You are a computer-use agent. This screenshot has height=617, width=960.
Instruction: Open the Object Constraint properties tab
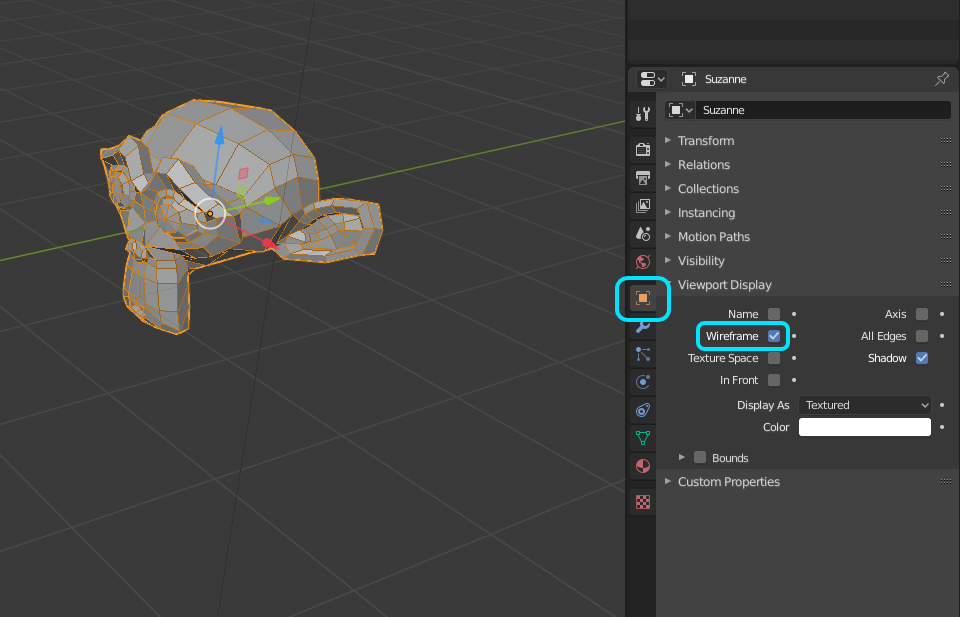tap(643, 410)
